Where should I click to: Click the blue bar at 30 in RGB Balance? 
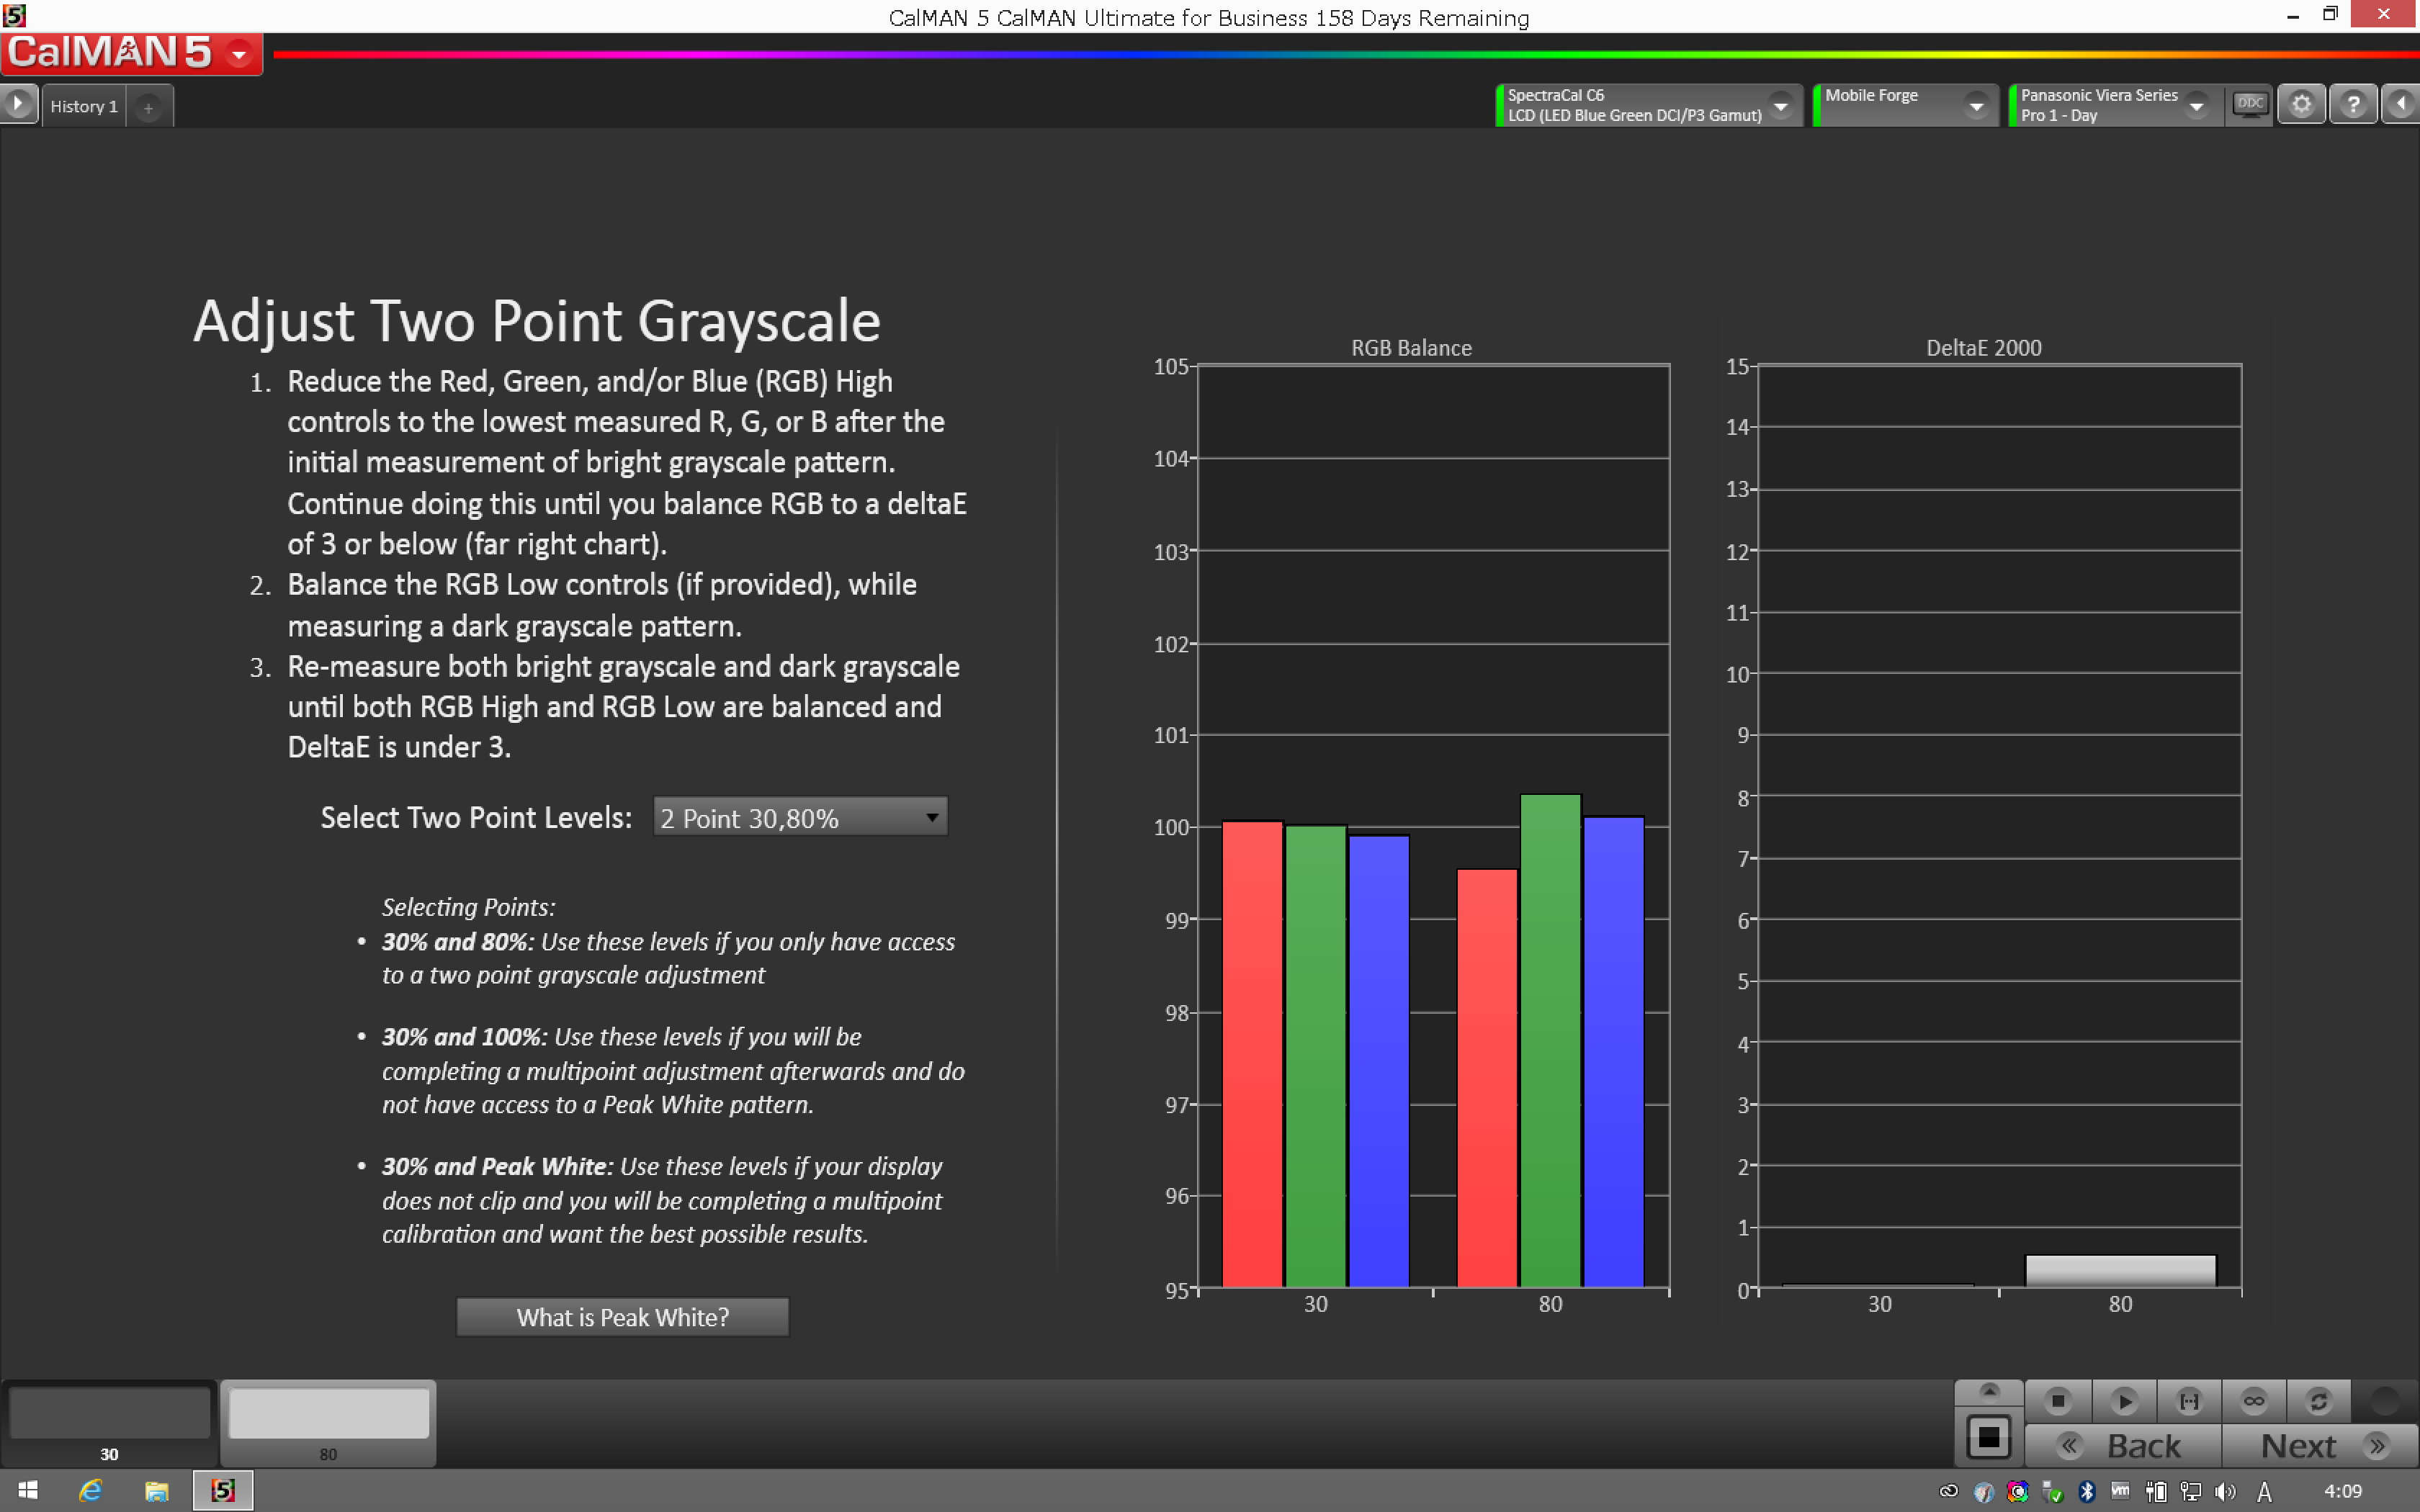click(1379, 1061)
